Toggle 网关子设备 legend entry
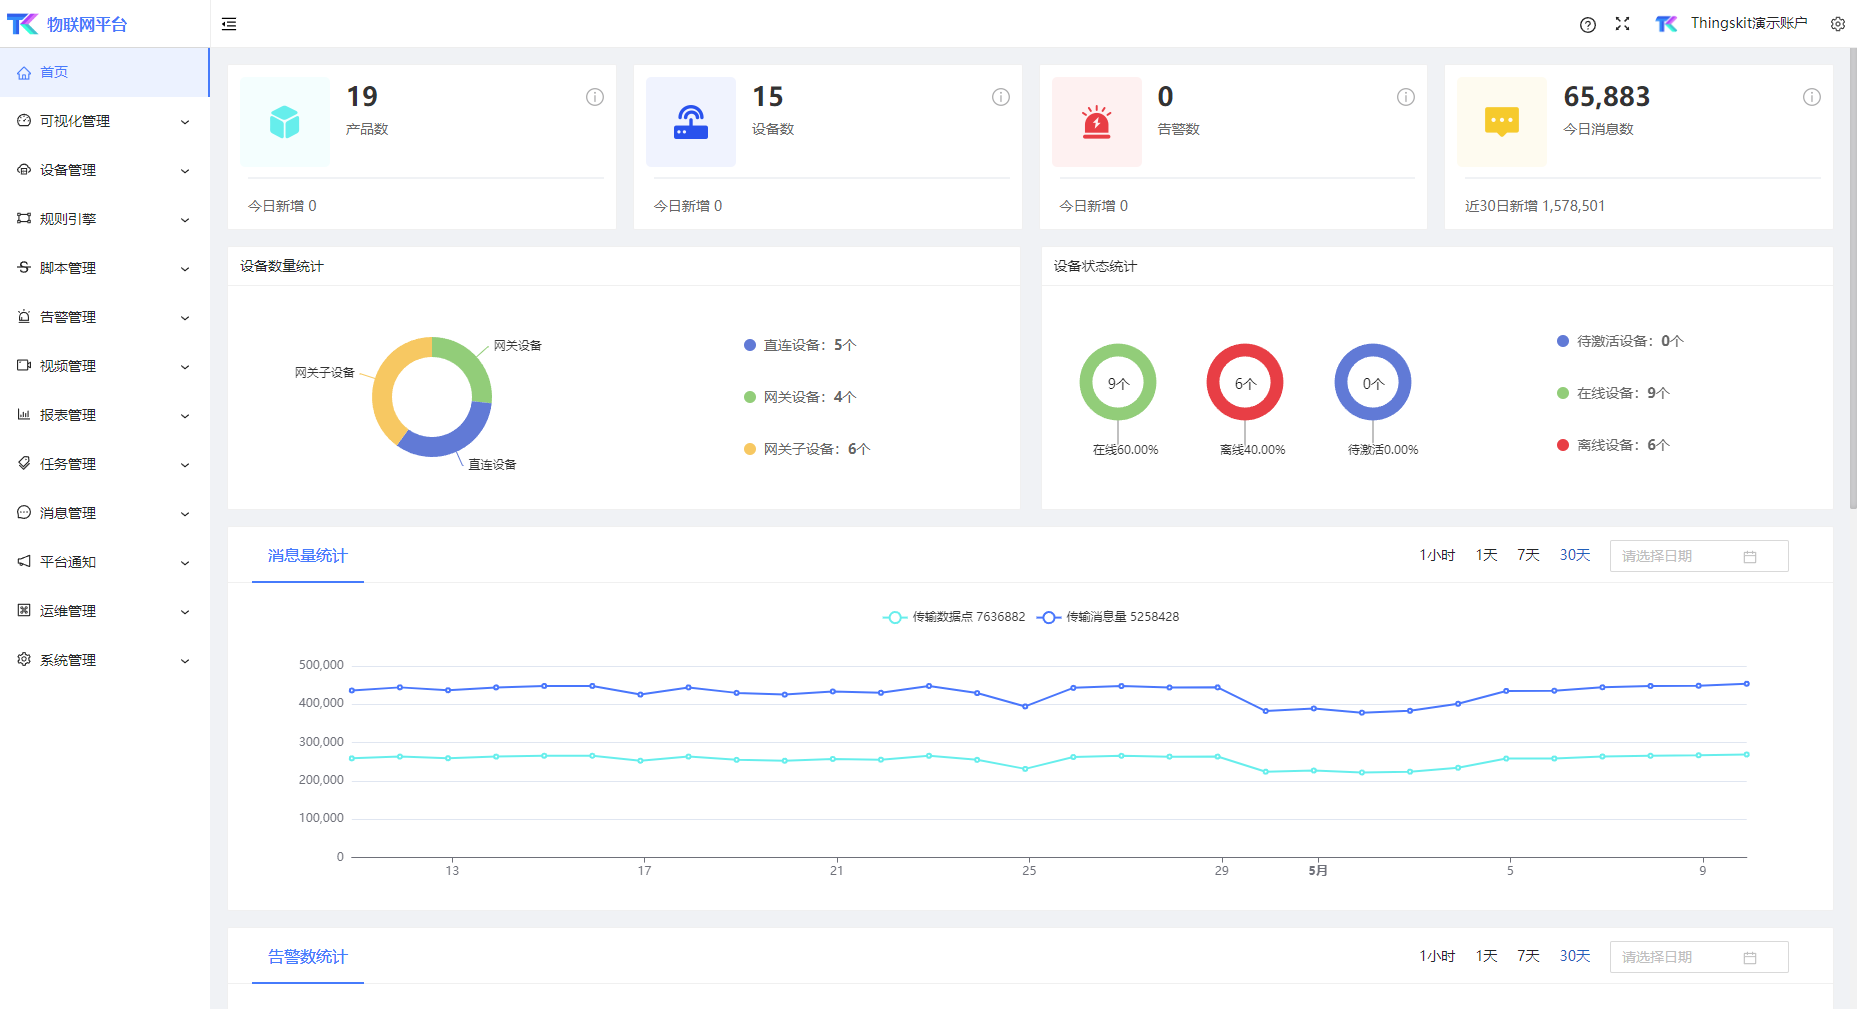1857x1009 pixels. (x=807, y=449)
